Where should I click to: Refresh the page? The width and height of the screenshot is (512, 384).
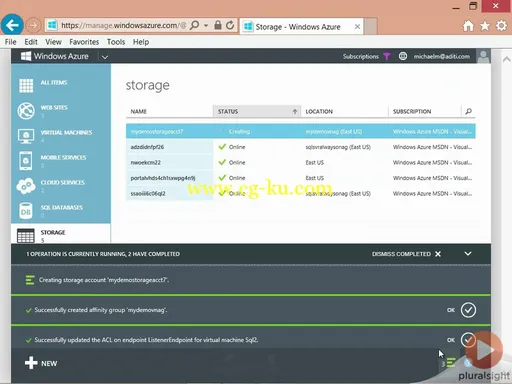point(230,25)
